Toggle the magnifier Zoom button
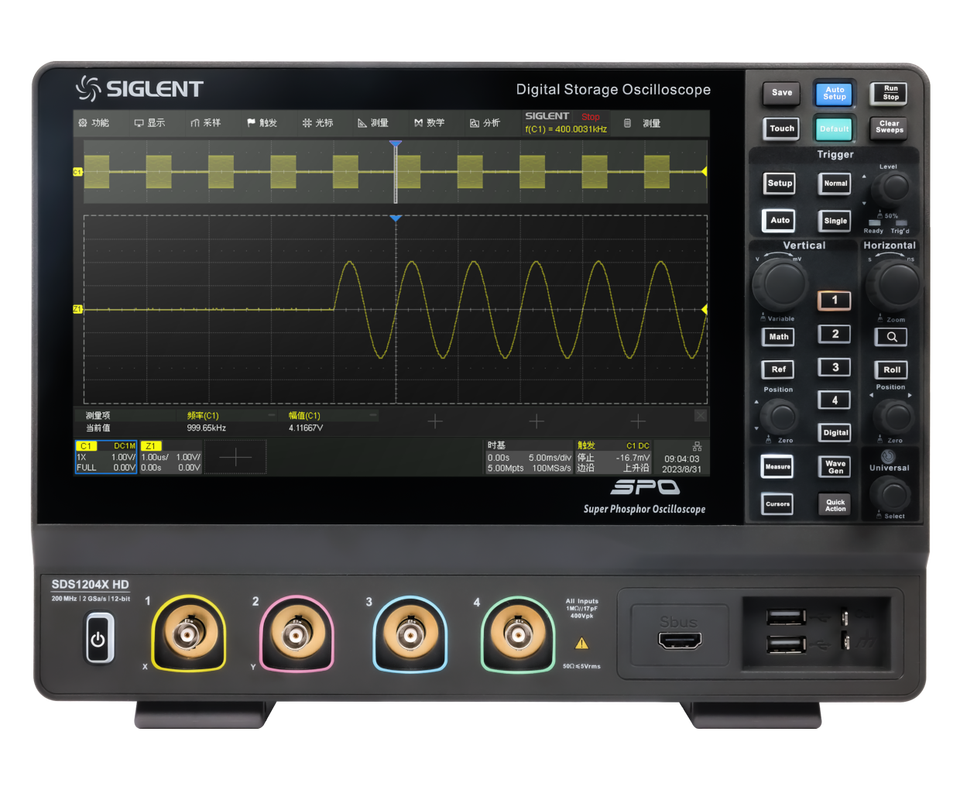Screen dimensions: 960x790 point(891,337)
